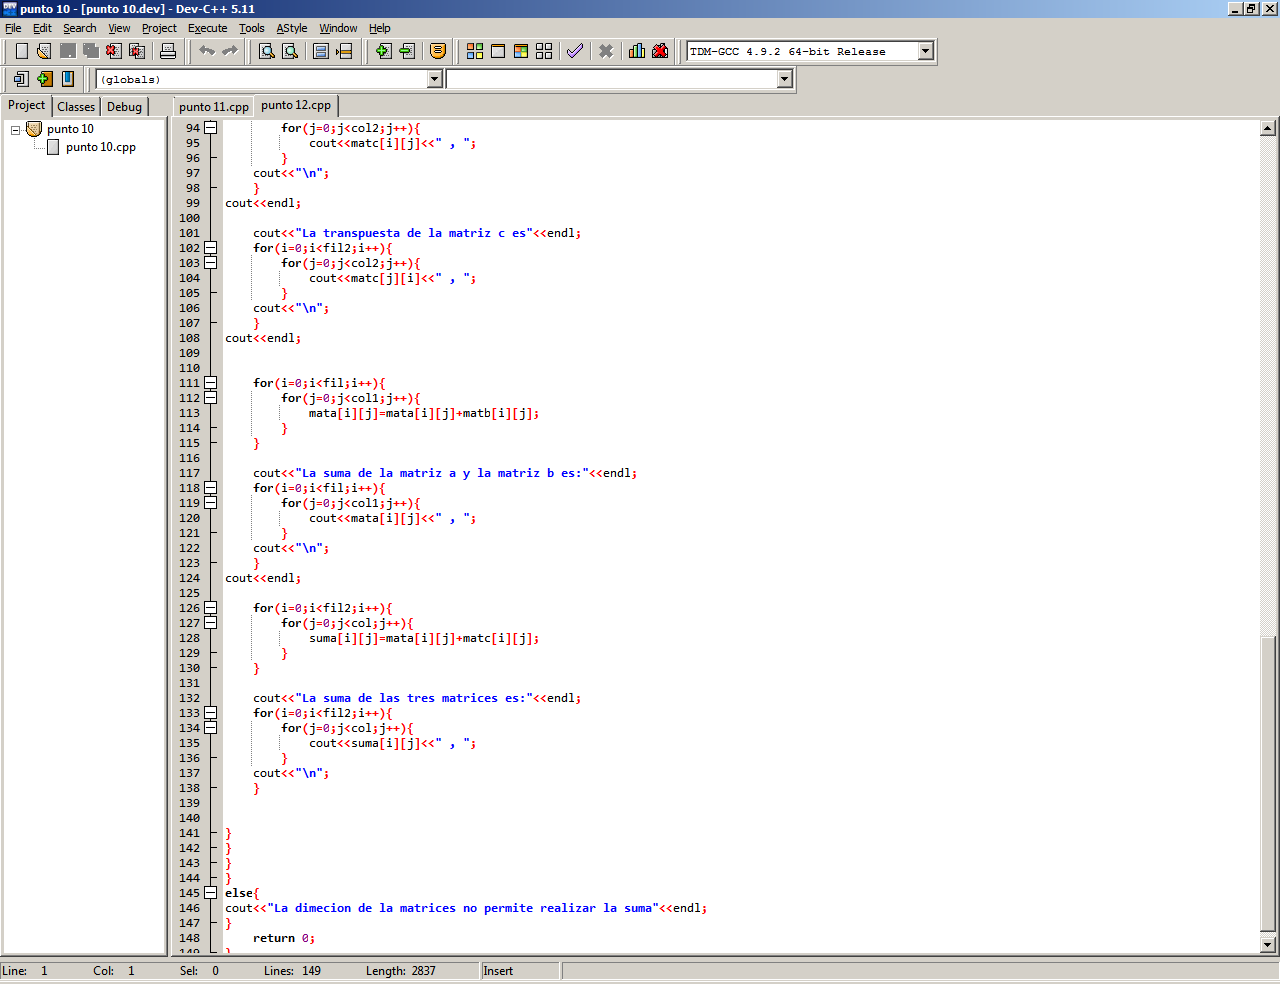The width and height of the screenshot is (1280, 984).
Task: Switch to the punto 11.cpp tab
Action: pos(214,106)
